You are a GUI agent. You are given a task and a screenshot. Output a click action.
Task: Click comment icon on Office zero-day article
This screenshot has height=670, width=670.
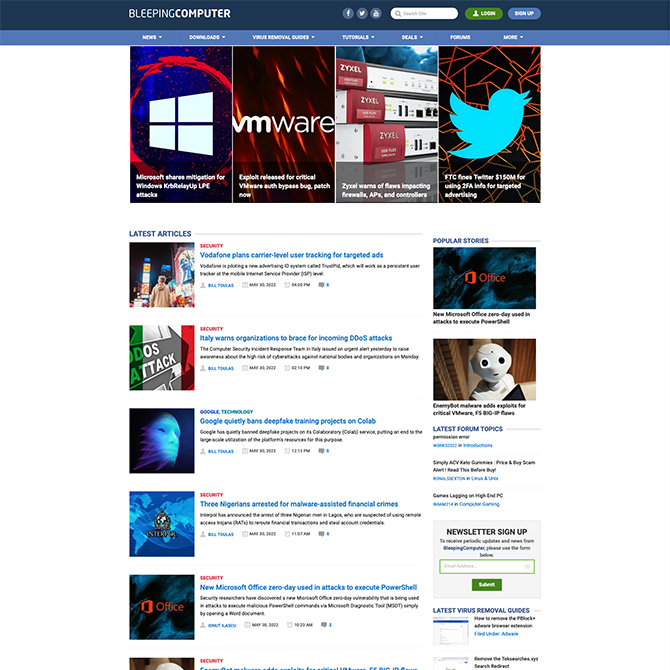[323, 625]
